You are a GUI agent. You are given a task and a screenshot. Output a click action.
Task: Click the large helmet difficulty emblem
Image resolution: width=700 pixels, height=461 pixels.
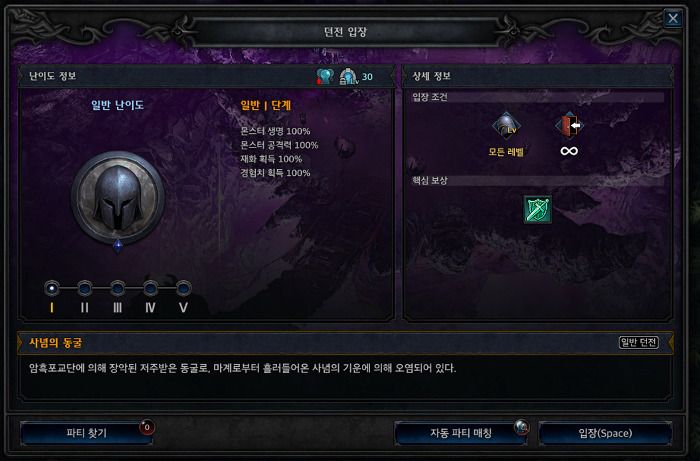pyautogui.click(x=118, y=197)
